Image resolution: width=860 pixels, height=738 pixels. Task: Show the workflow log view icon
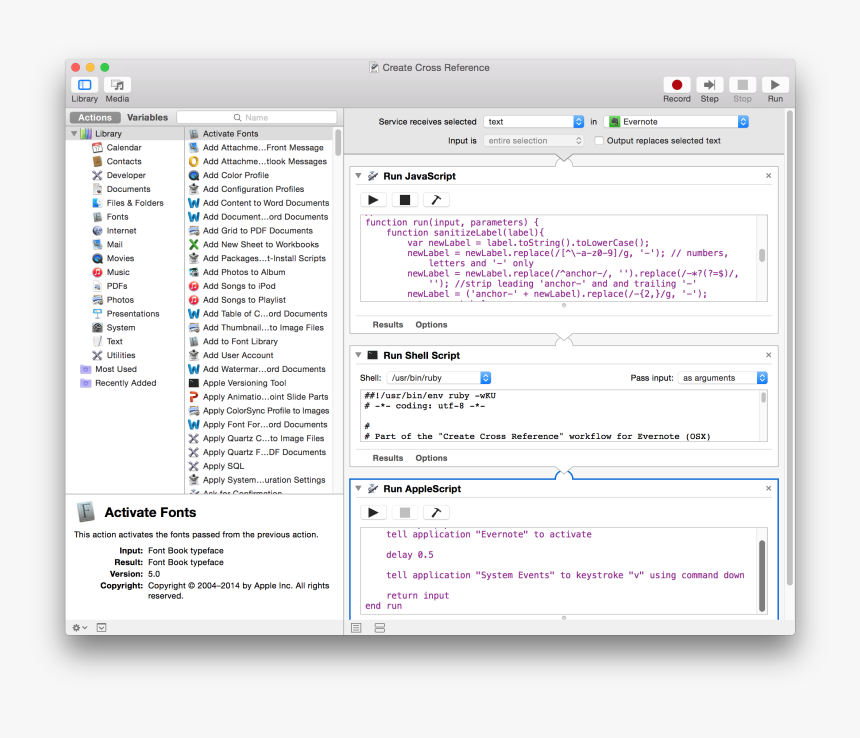coord(357,628)
